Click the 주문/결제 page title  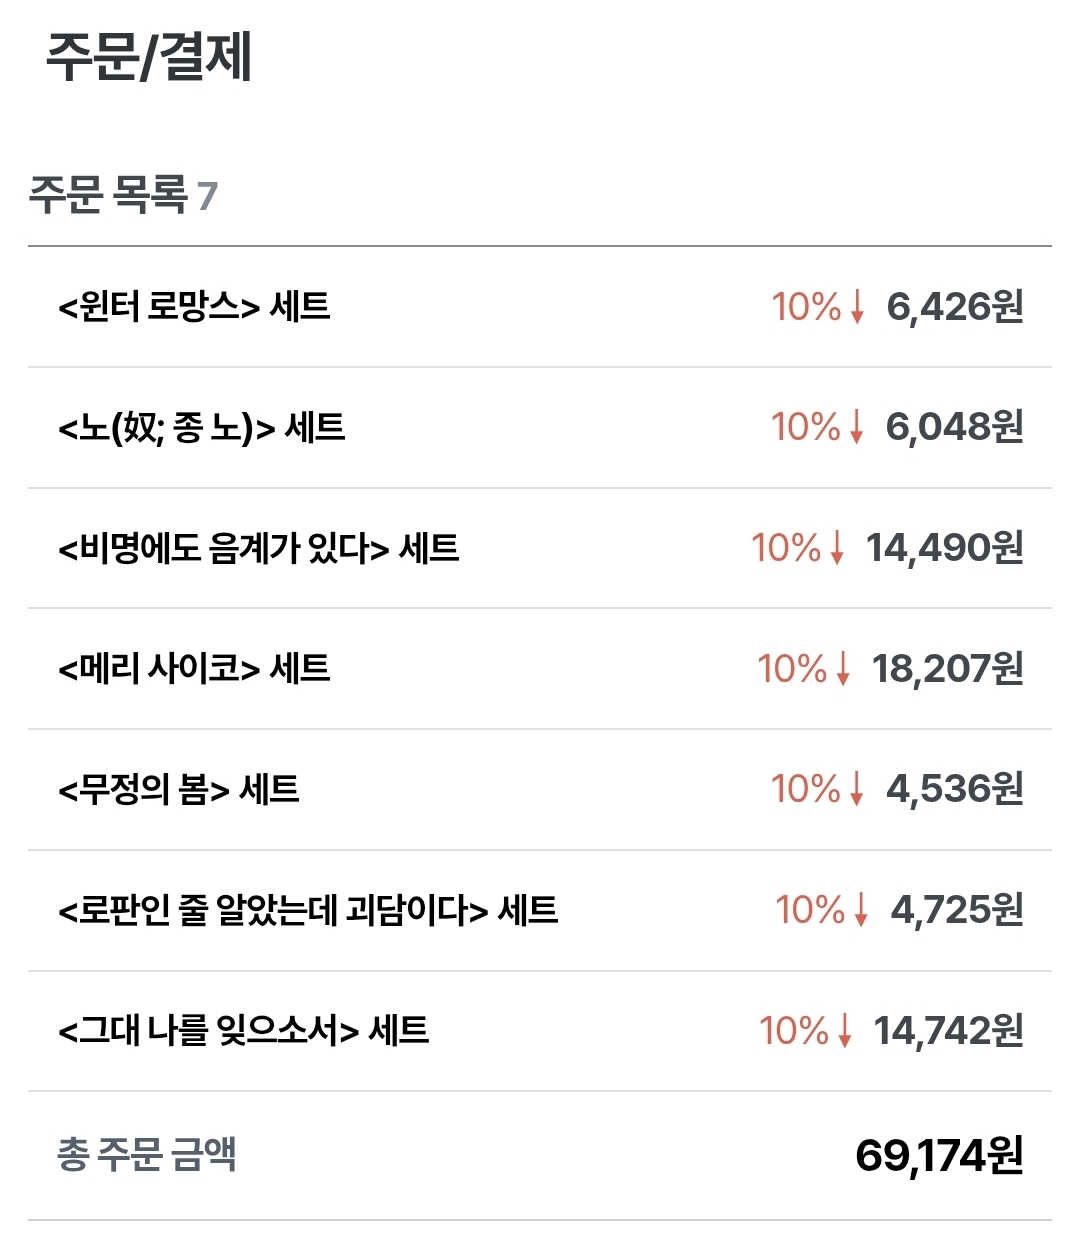pyautogui.click(x=149, y=57)
